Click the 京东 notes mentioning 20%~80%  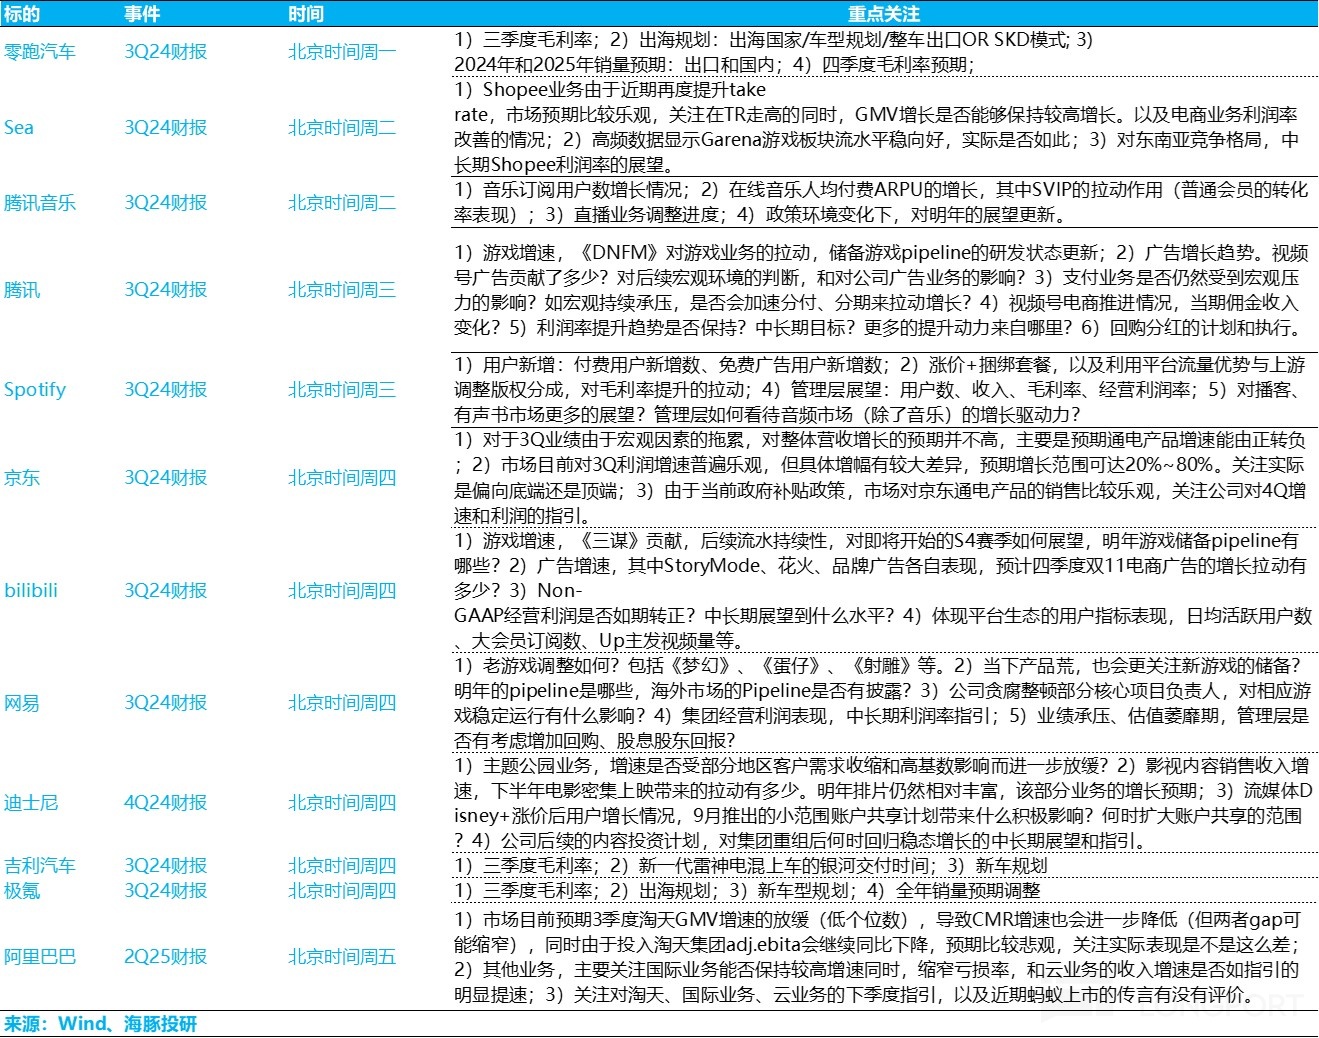[880, 478]
